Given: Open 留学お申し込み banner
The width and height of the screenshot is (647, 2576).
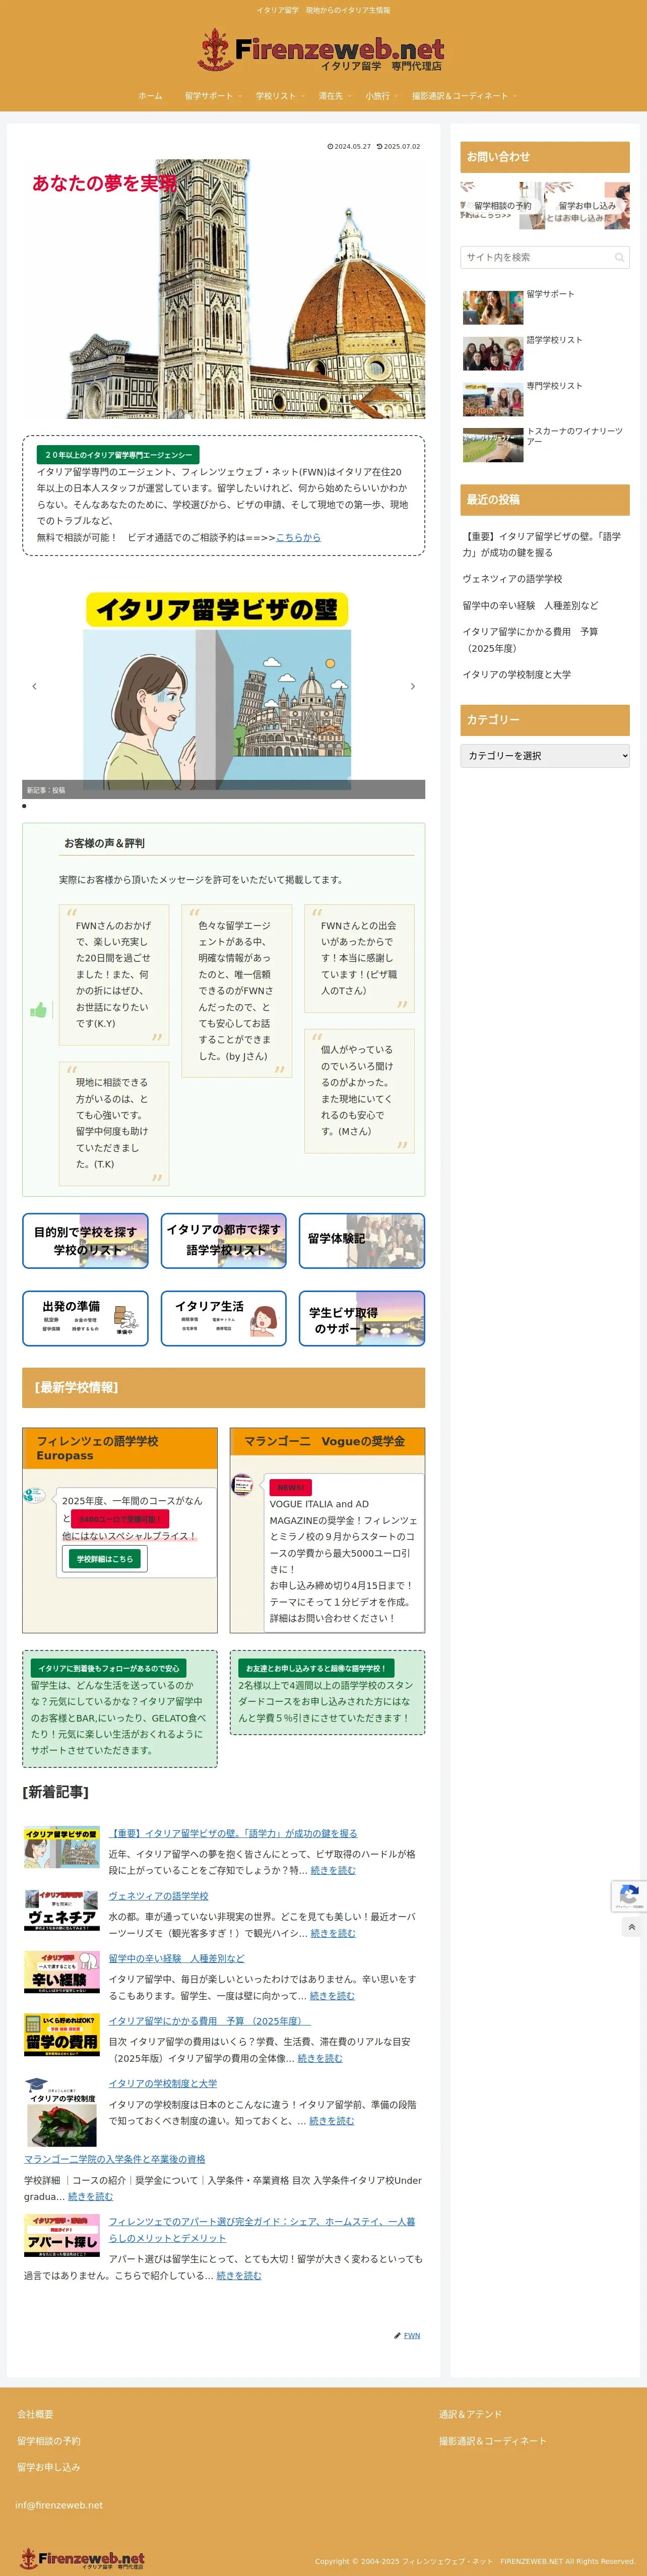Looking at the screenshot, I should 587,205.
